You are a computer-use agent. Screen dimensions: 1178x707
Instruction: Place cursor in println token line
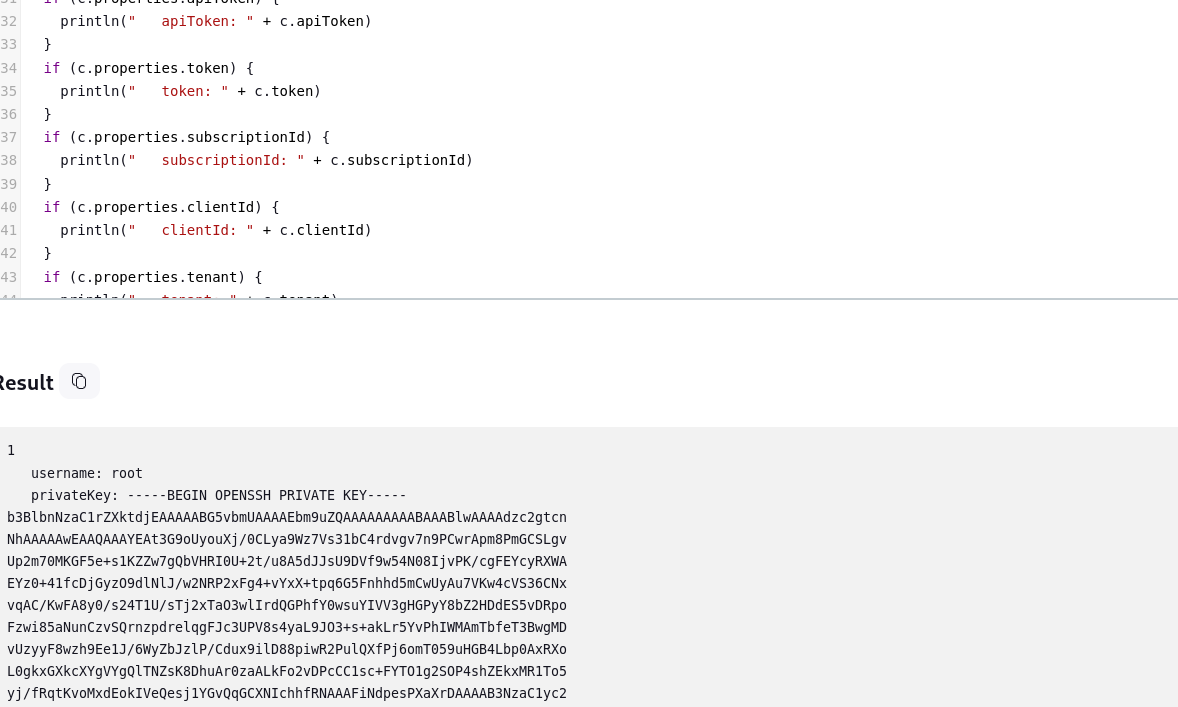click(x=190, y=92)
